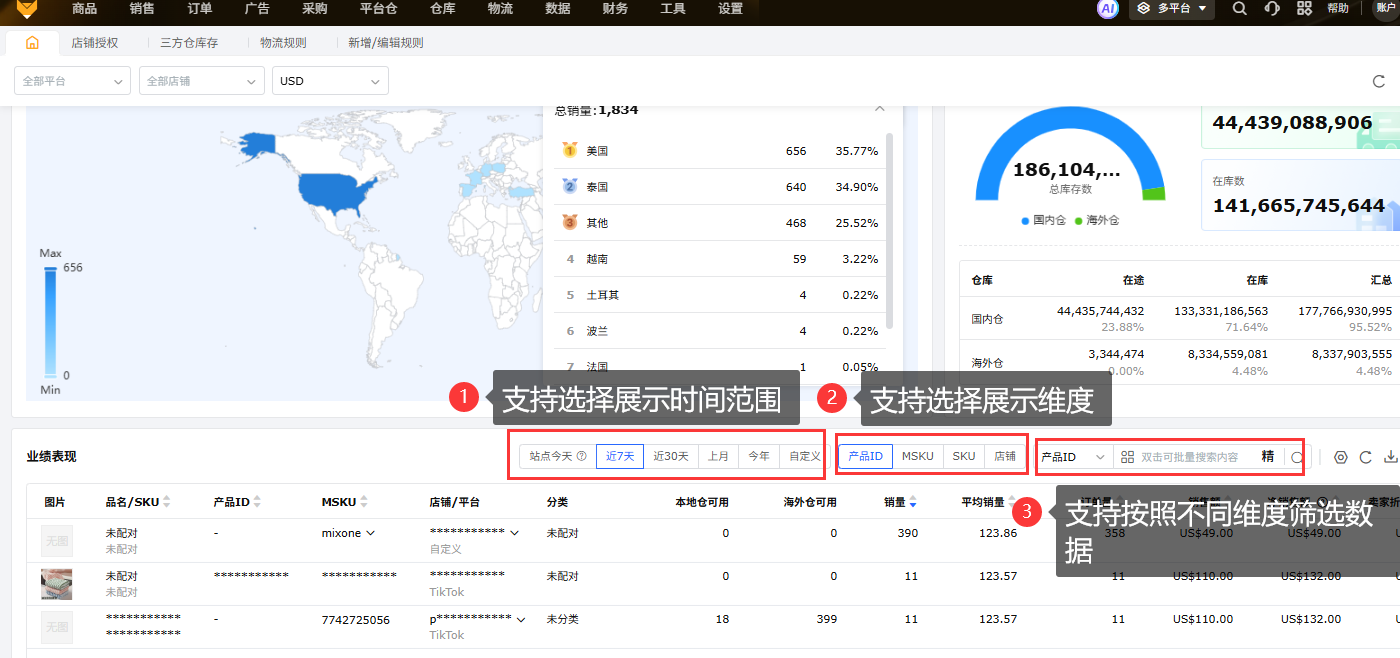The height and width of the screenshot is (658, 1400).
Task: Switch display dimension to MSKU
Action: [x=917, y=456]
